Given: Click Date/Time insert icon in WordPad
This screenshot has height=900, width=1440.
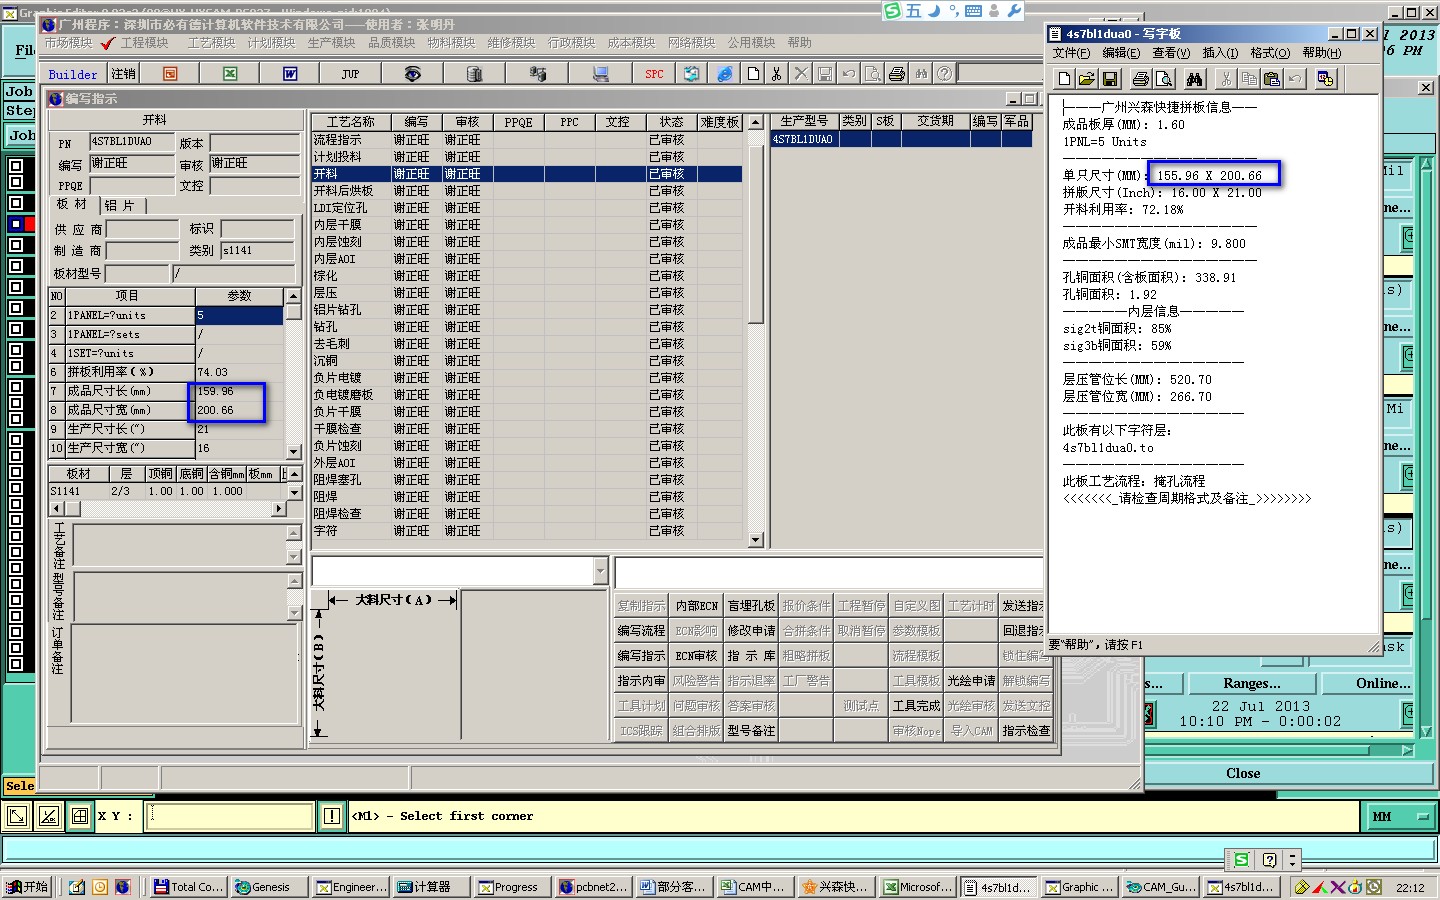Looking at the screenshot, I should pos(1326,79).
